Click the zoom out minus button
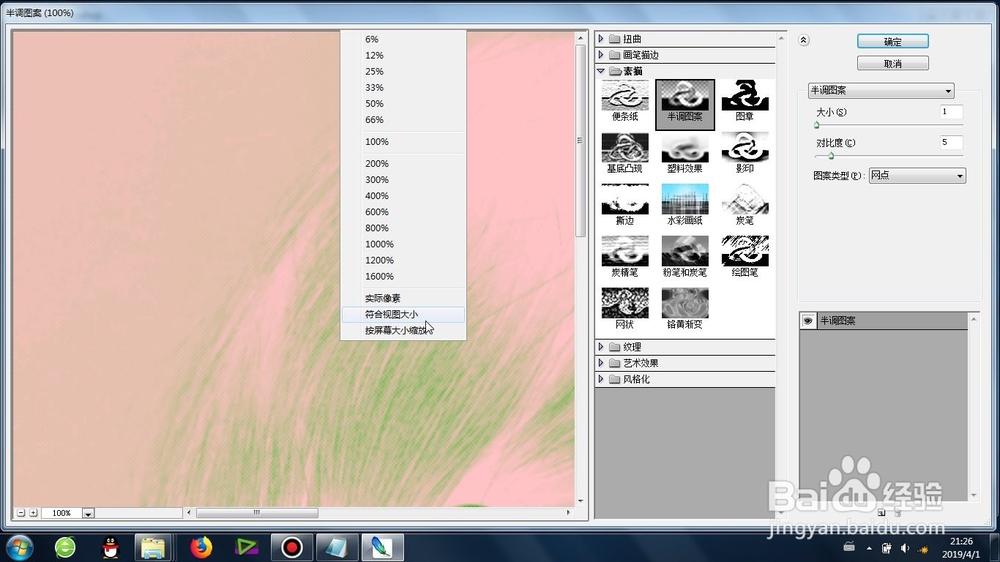This screenshot has width=1000, height=562. [x=20, y=513]
